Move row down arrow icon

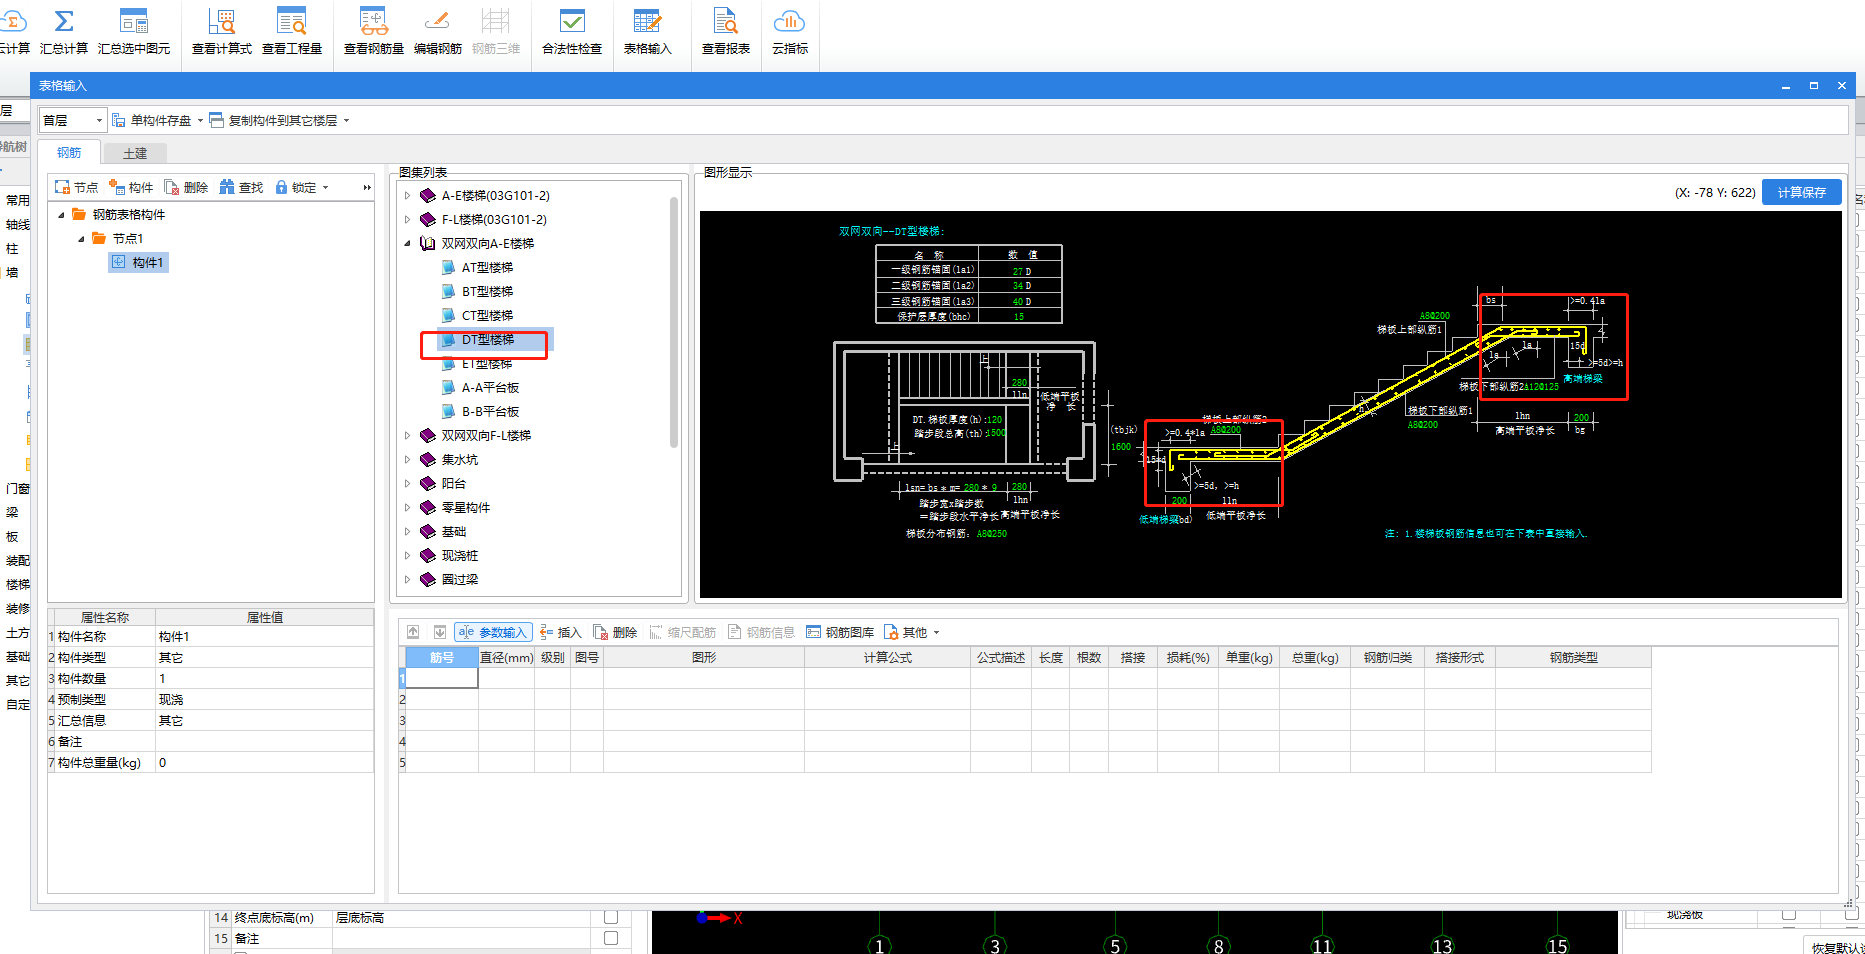click(439, 632)
